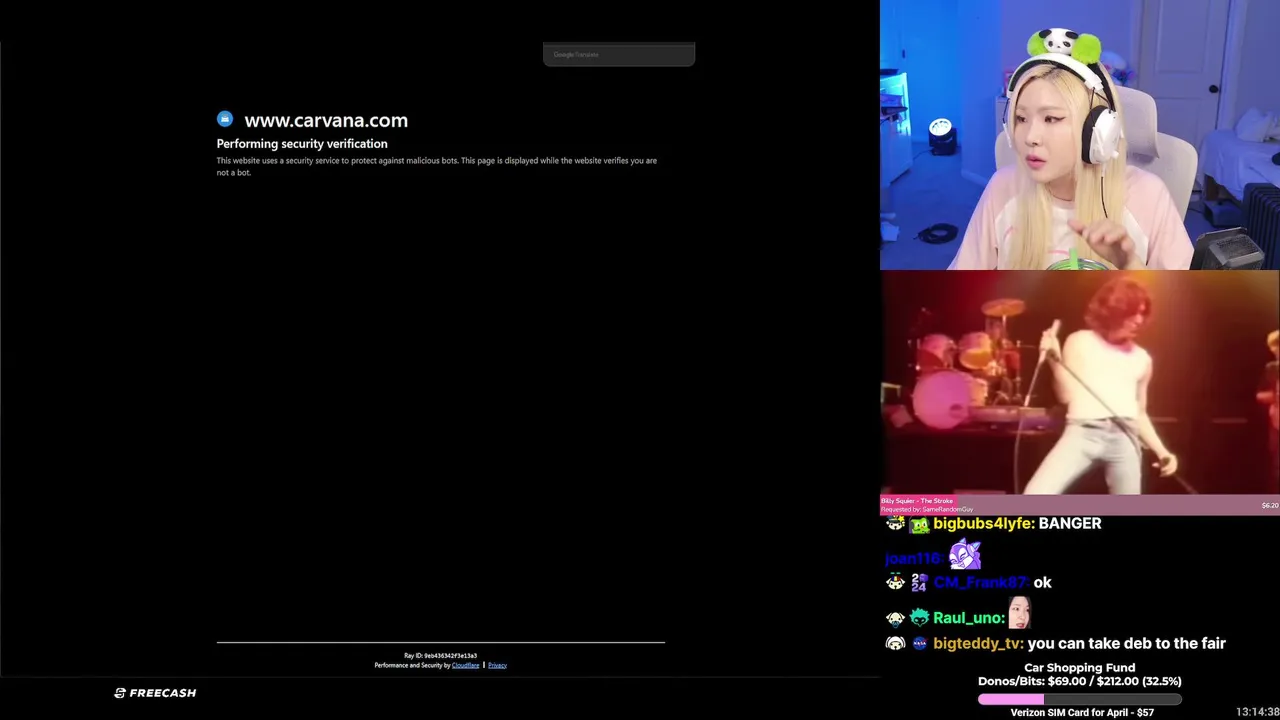The width and height of the screenshot is (1280, 720).
Task: Open the Cloudflare link in footer
Action: [x=465, y=665]
